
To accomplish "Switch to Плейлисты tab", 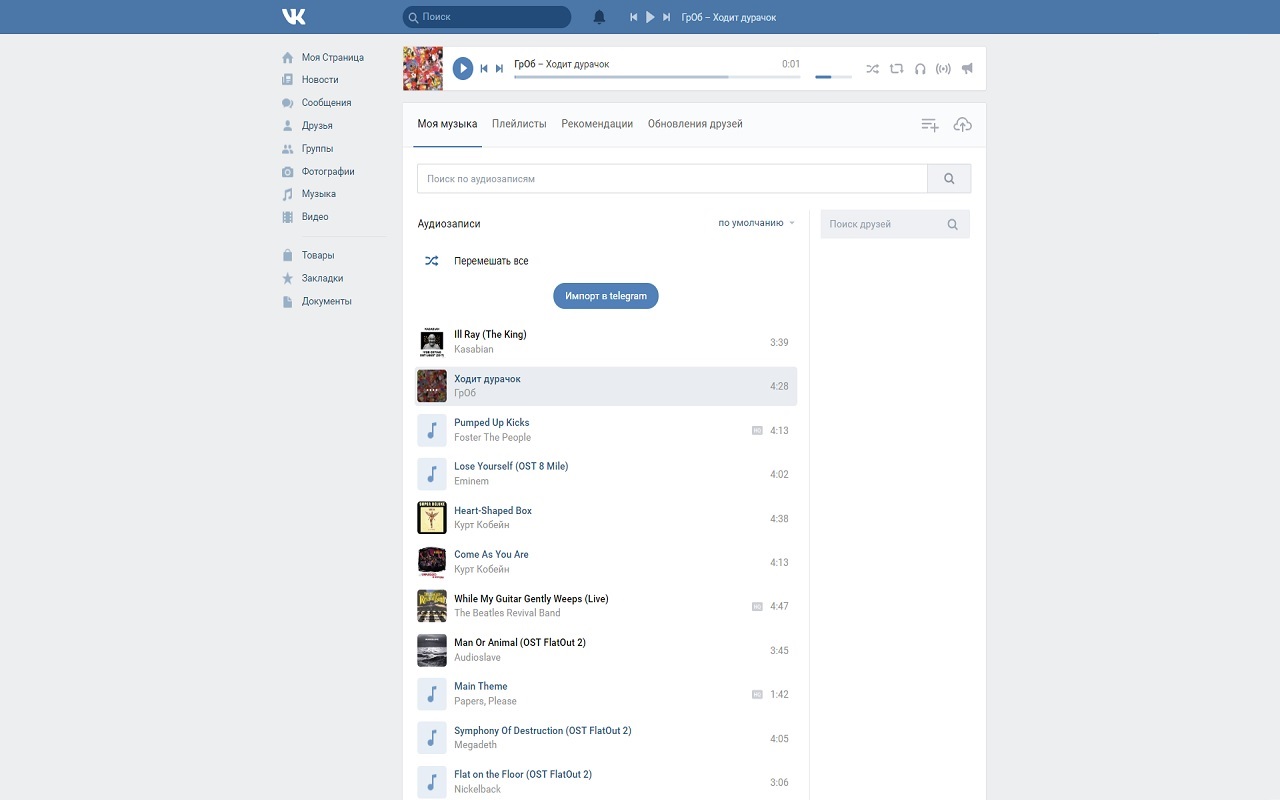I will [x=519, y=124].
